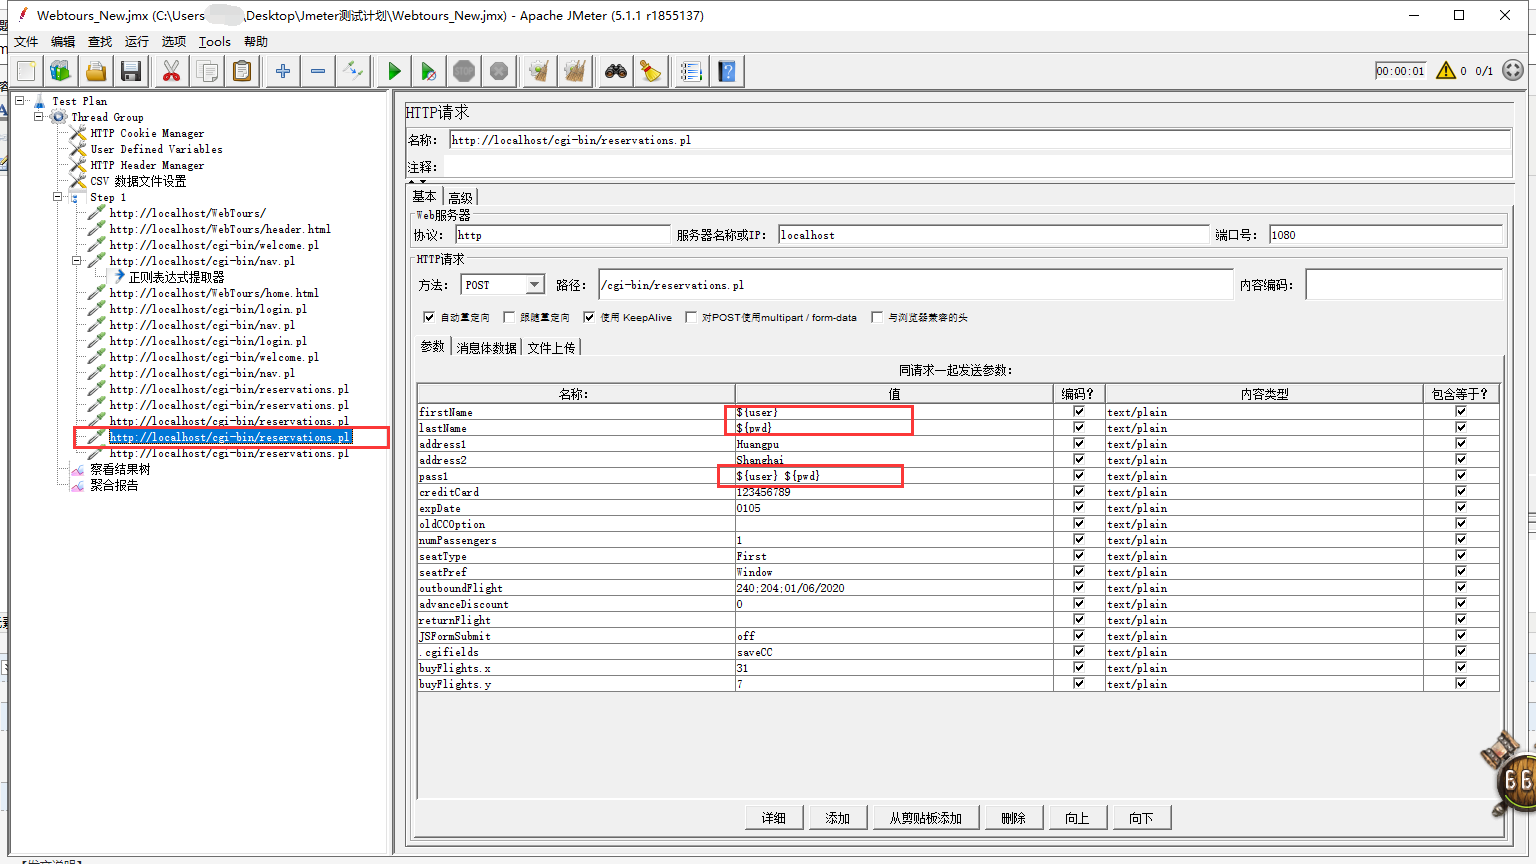Click the Cut scissors icon
The image size is (1536, 864).
click(171, 71)
